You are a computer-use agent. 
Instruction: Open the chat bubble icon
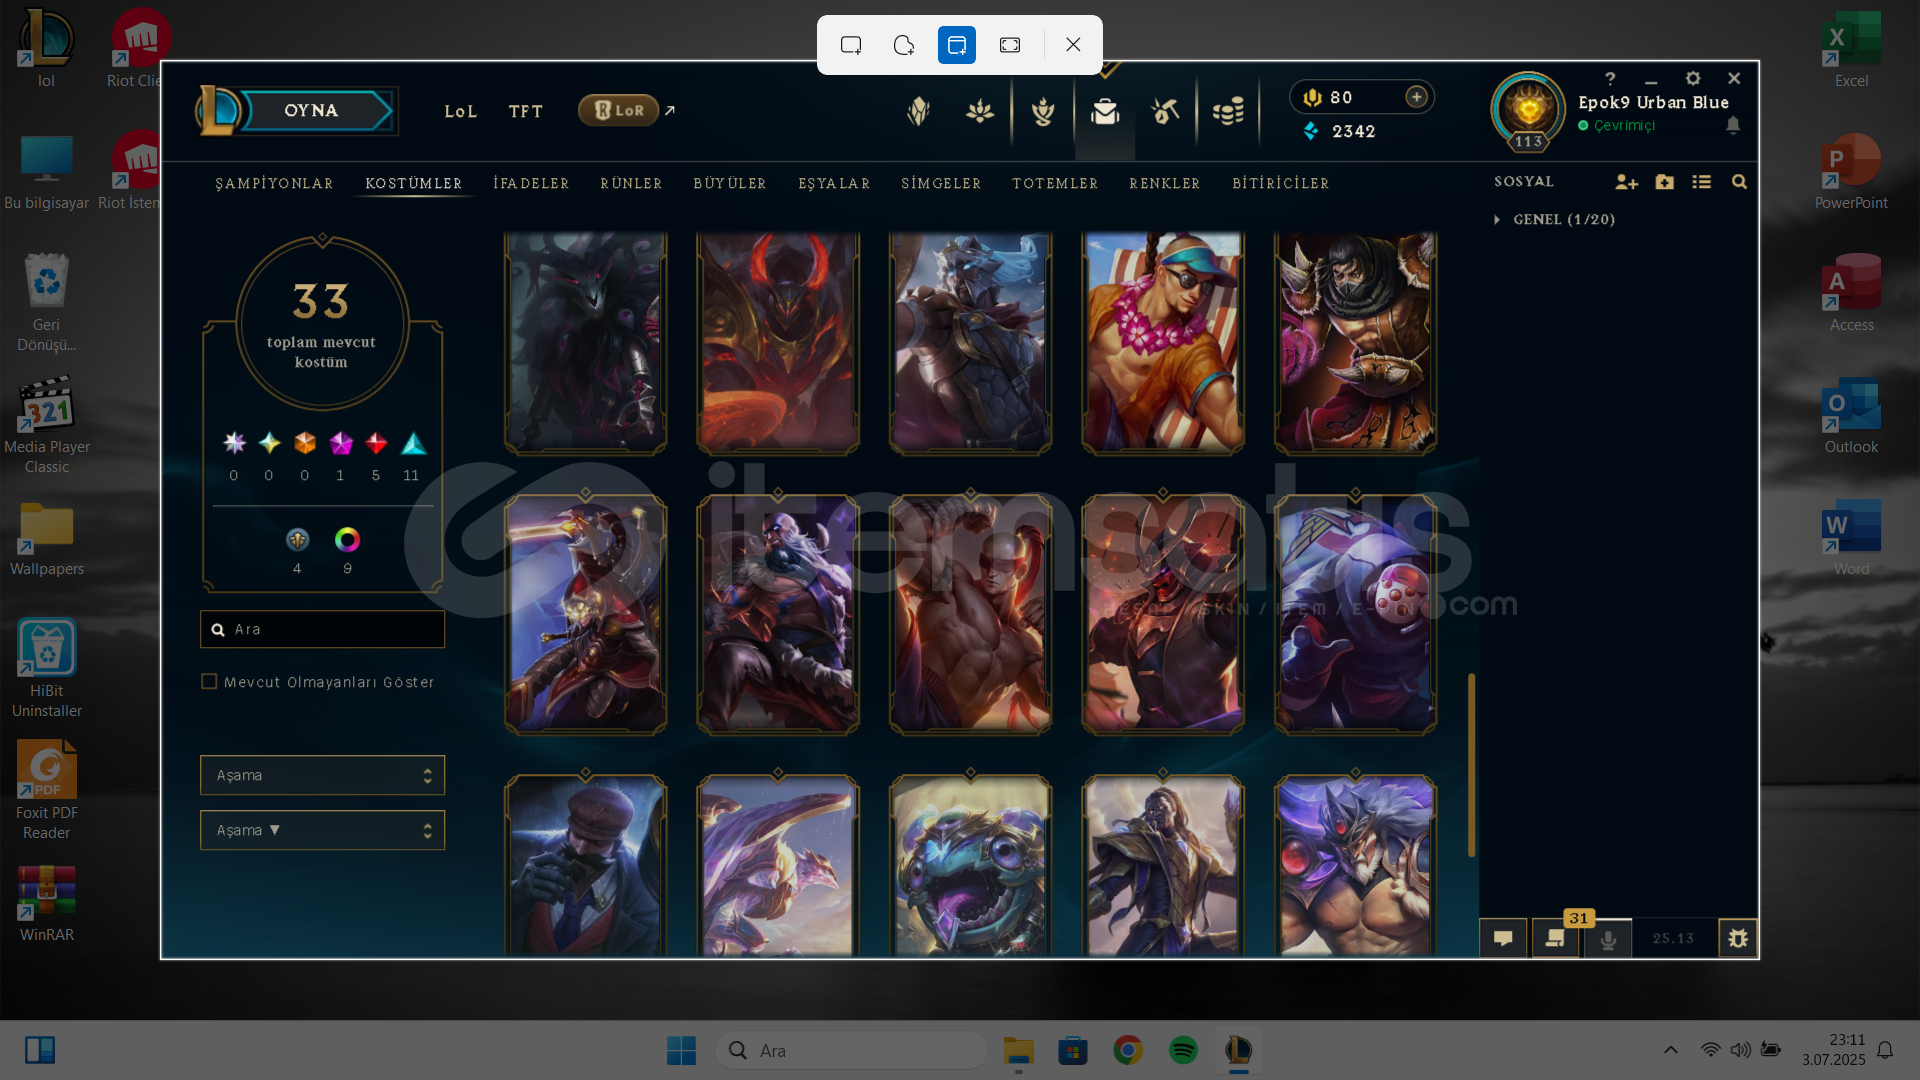click(x=1503, y=938)
